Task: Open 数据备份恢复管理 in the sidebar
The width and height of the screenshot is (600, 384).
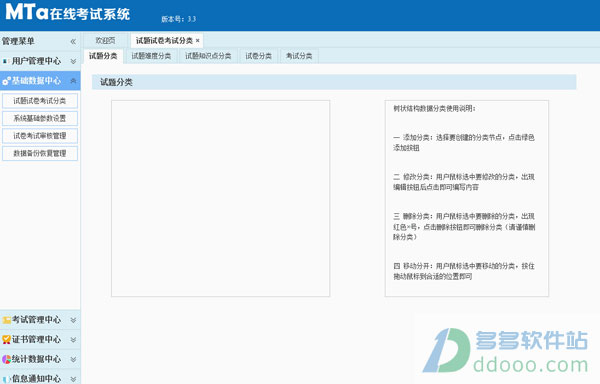Action: coord(40,153)
